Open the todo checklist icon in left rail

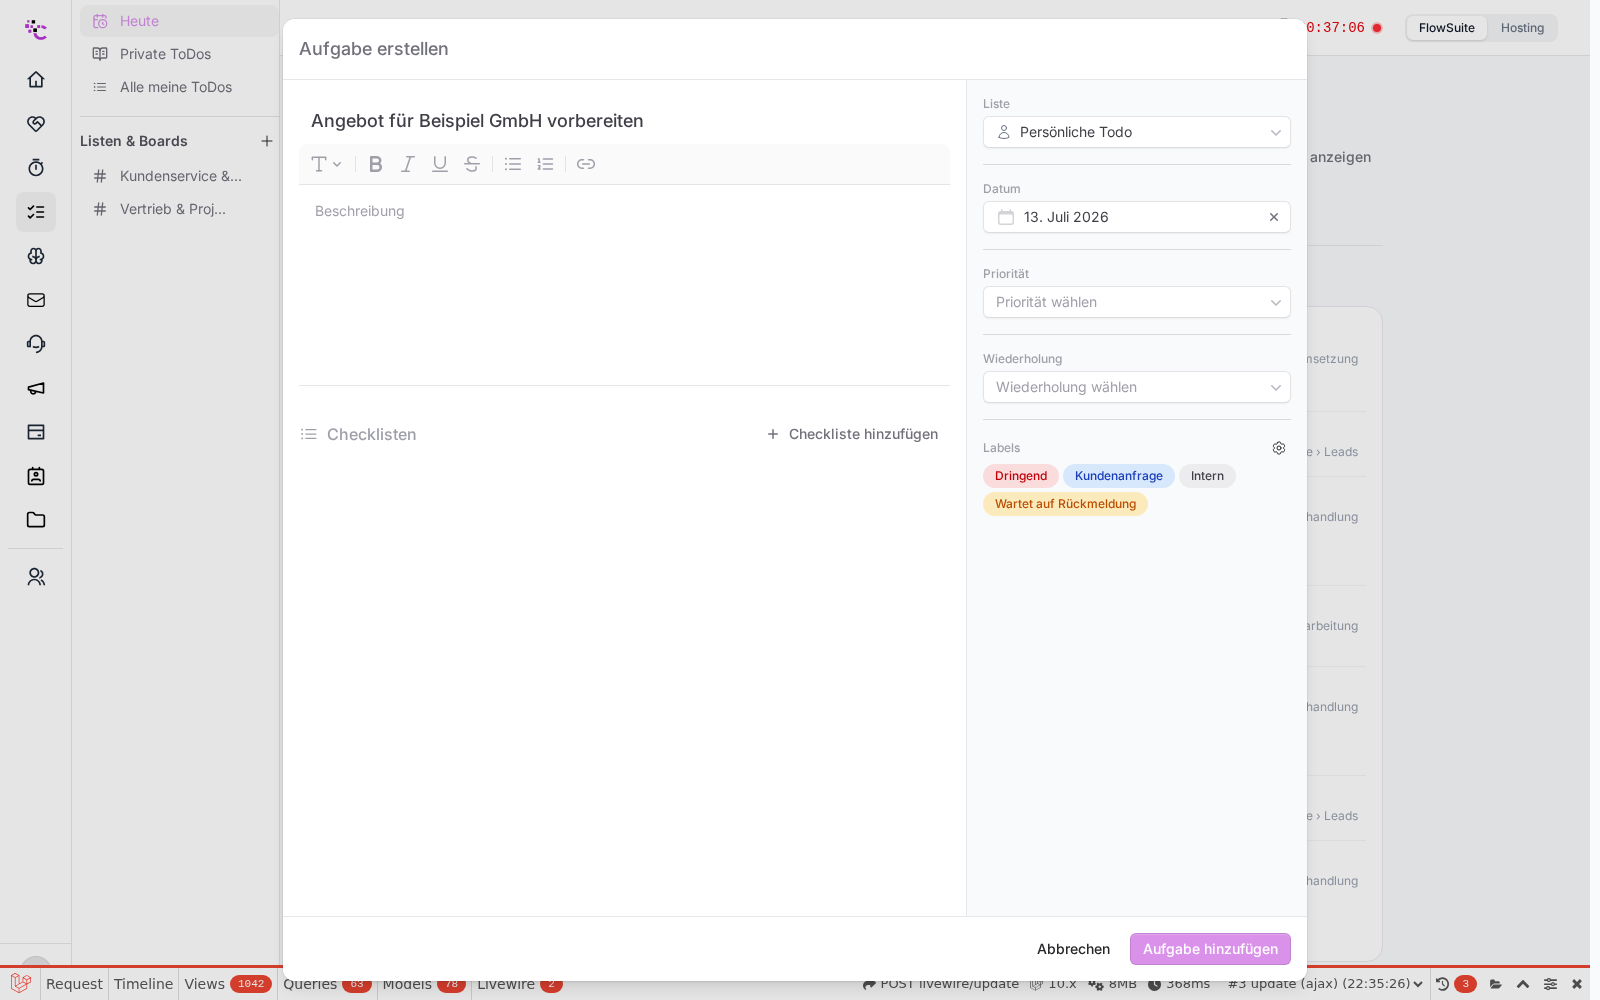pos(36,212)
